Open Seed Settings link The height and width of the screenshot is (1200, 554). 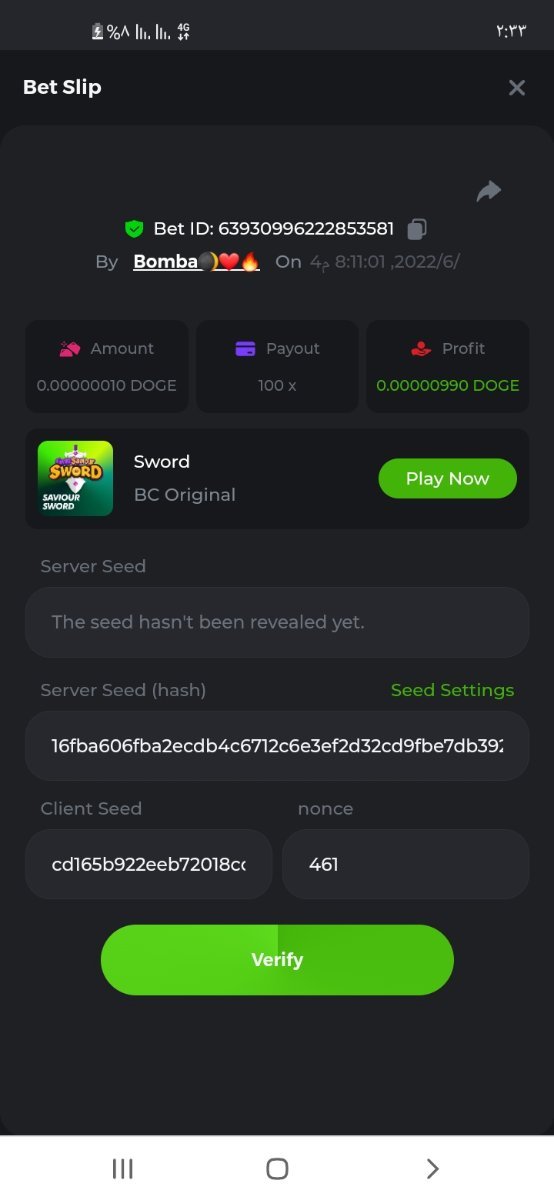[x=452, y=690]
